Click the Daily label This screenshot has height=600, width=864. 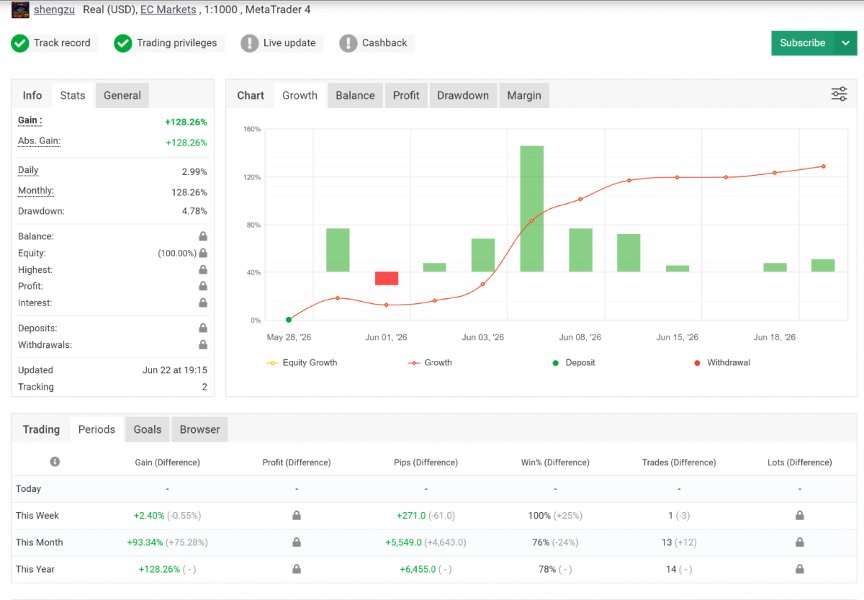click(x=28, y=170)
